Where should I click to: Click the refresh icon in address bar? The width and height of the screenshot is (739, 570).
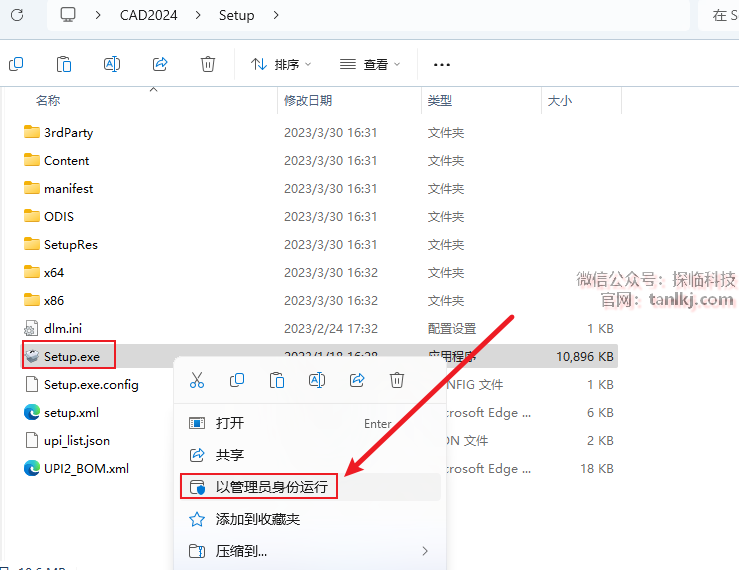(17, 15)
